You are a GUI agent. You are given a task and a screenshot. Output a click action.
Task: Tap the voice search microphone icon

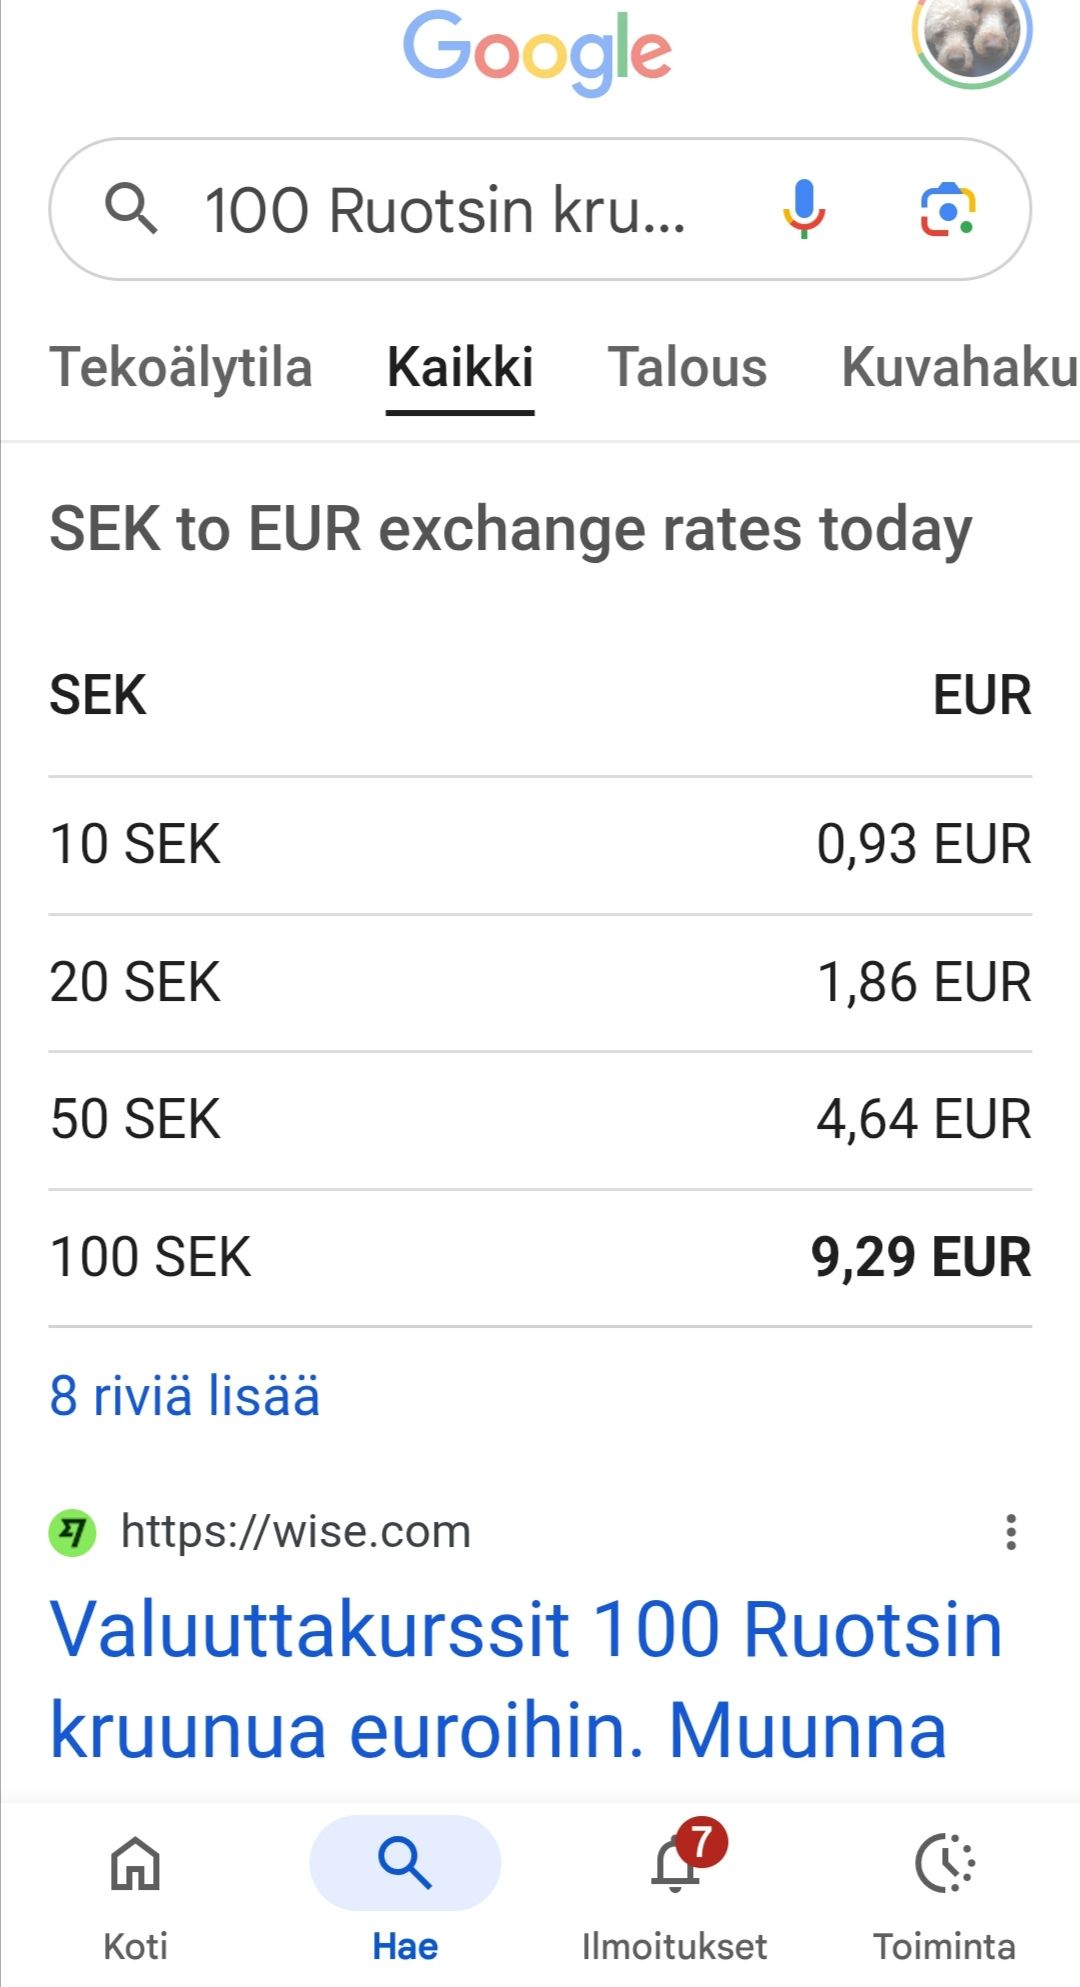[x=803, y=209]
